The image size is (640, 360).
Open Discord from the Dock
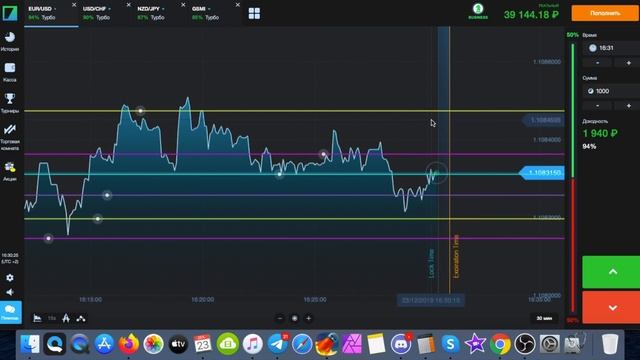point(401,344)
